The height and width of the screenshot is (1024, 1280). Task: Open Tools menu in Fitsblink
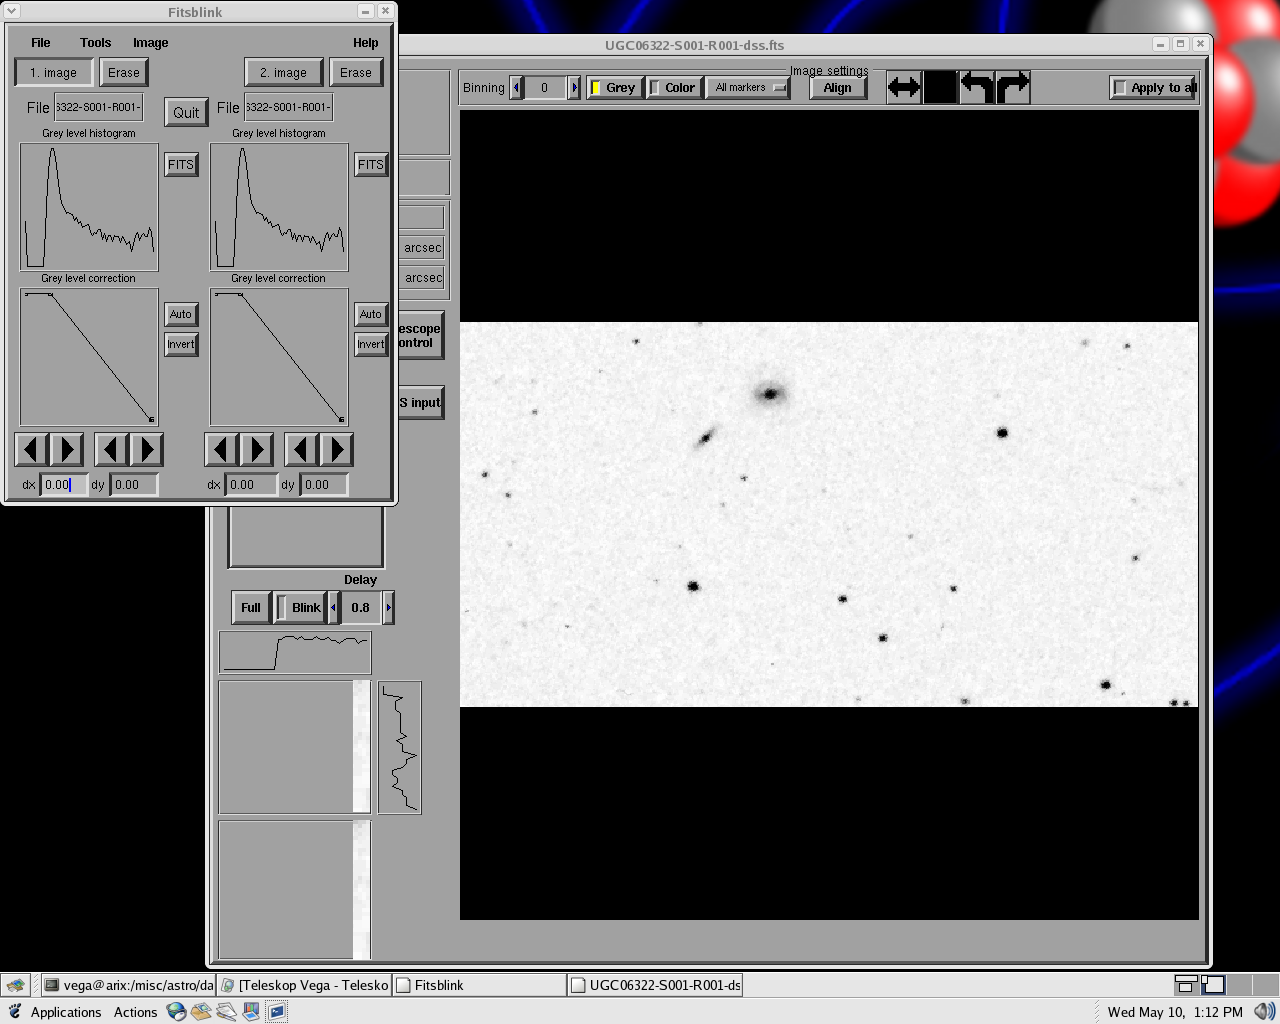point(96,42)
